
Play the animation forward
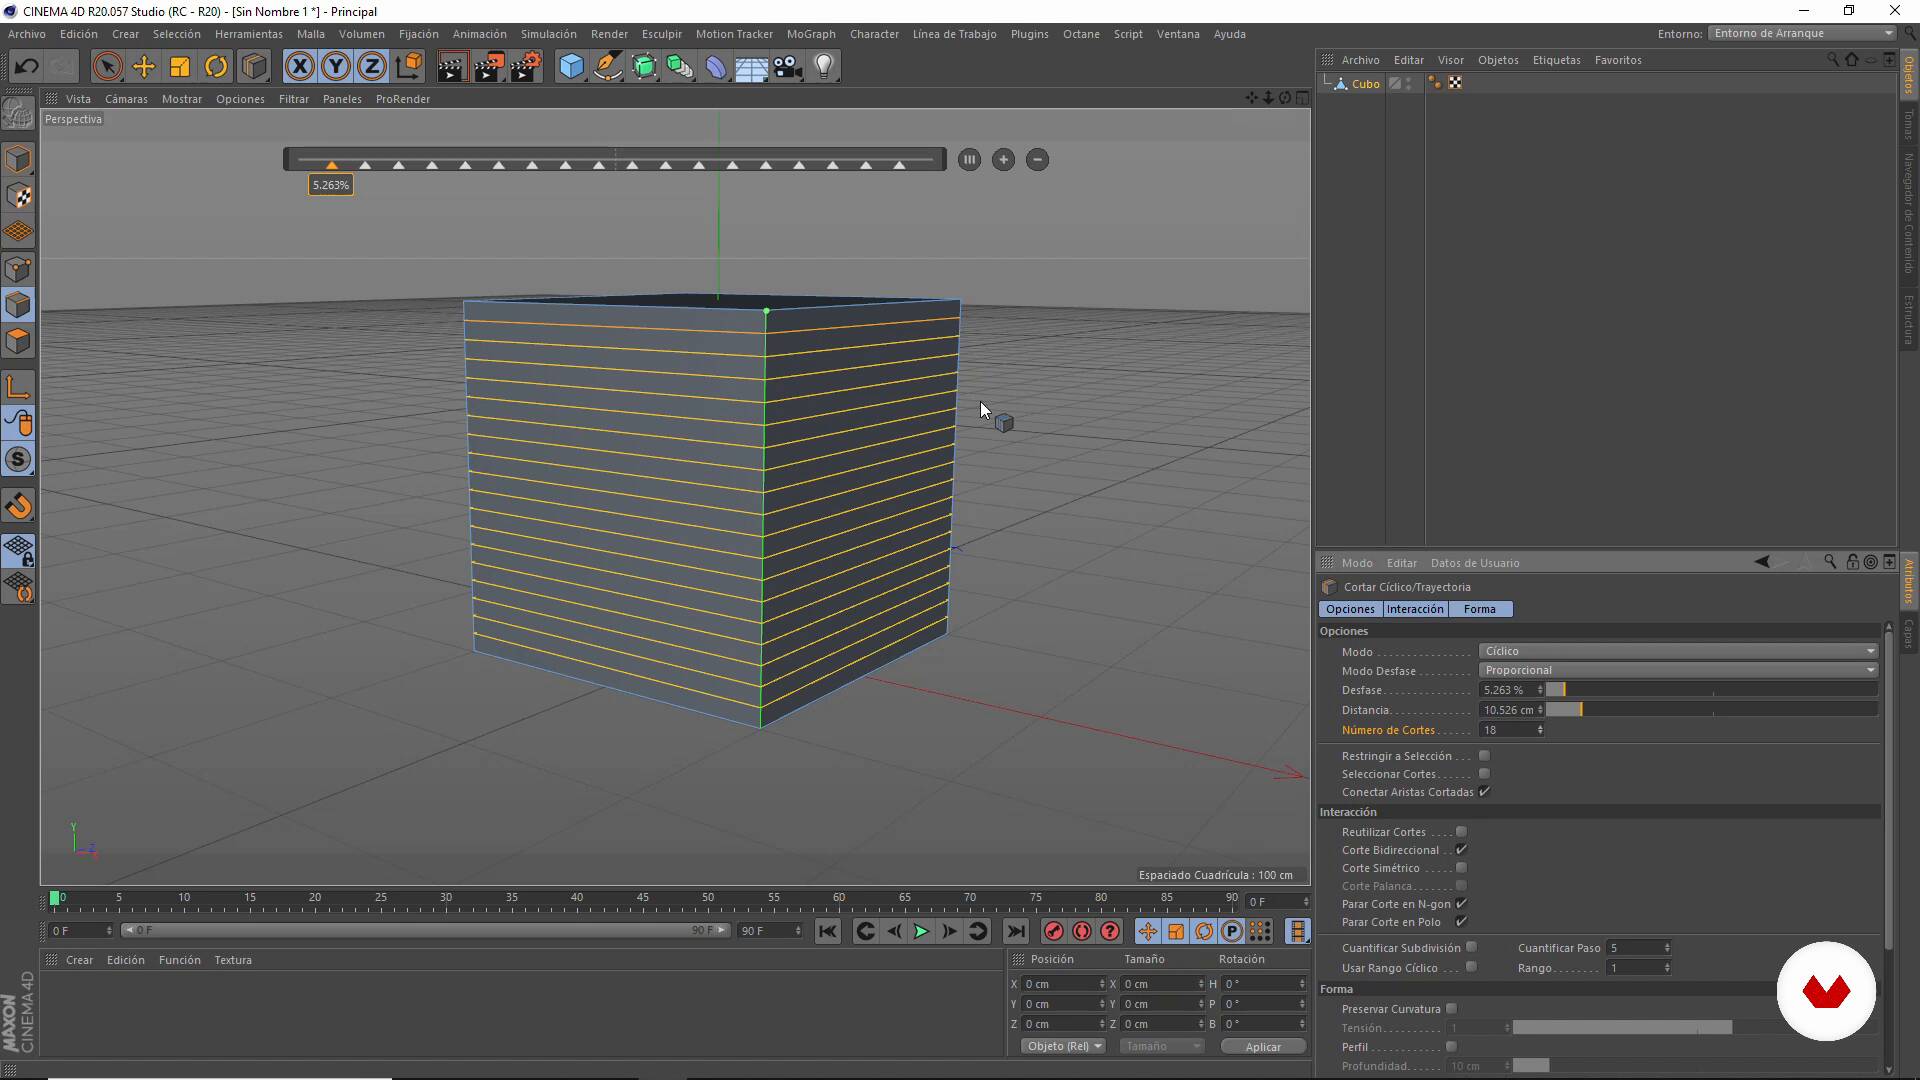(x=920, y=932)
